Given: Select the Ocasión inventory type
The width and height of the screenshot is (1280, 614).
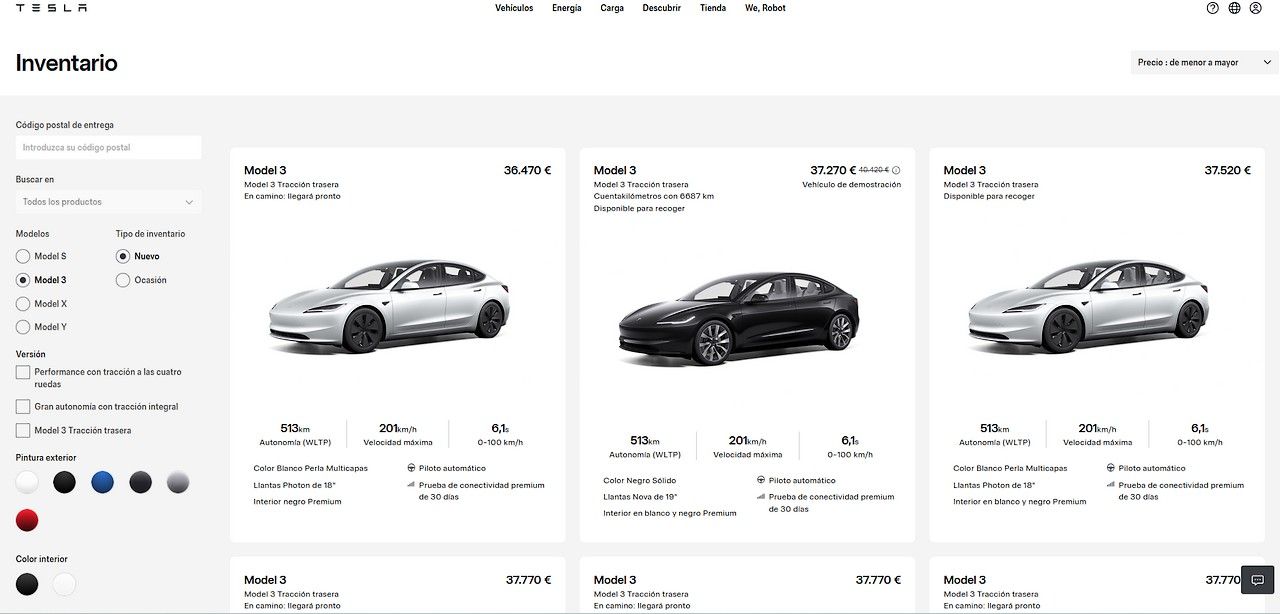Looking at the screenshot, I should tap(123, 280).
